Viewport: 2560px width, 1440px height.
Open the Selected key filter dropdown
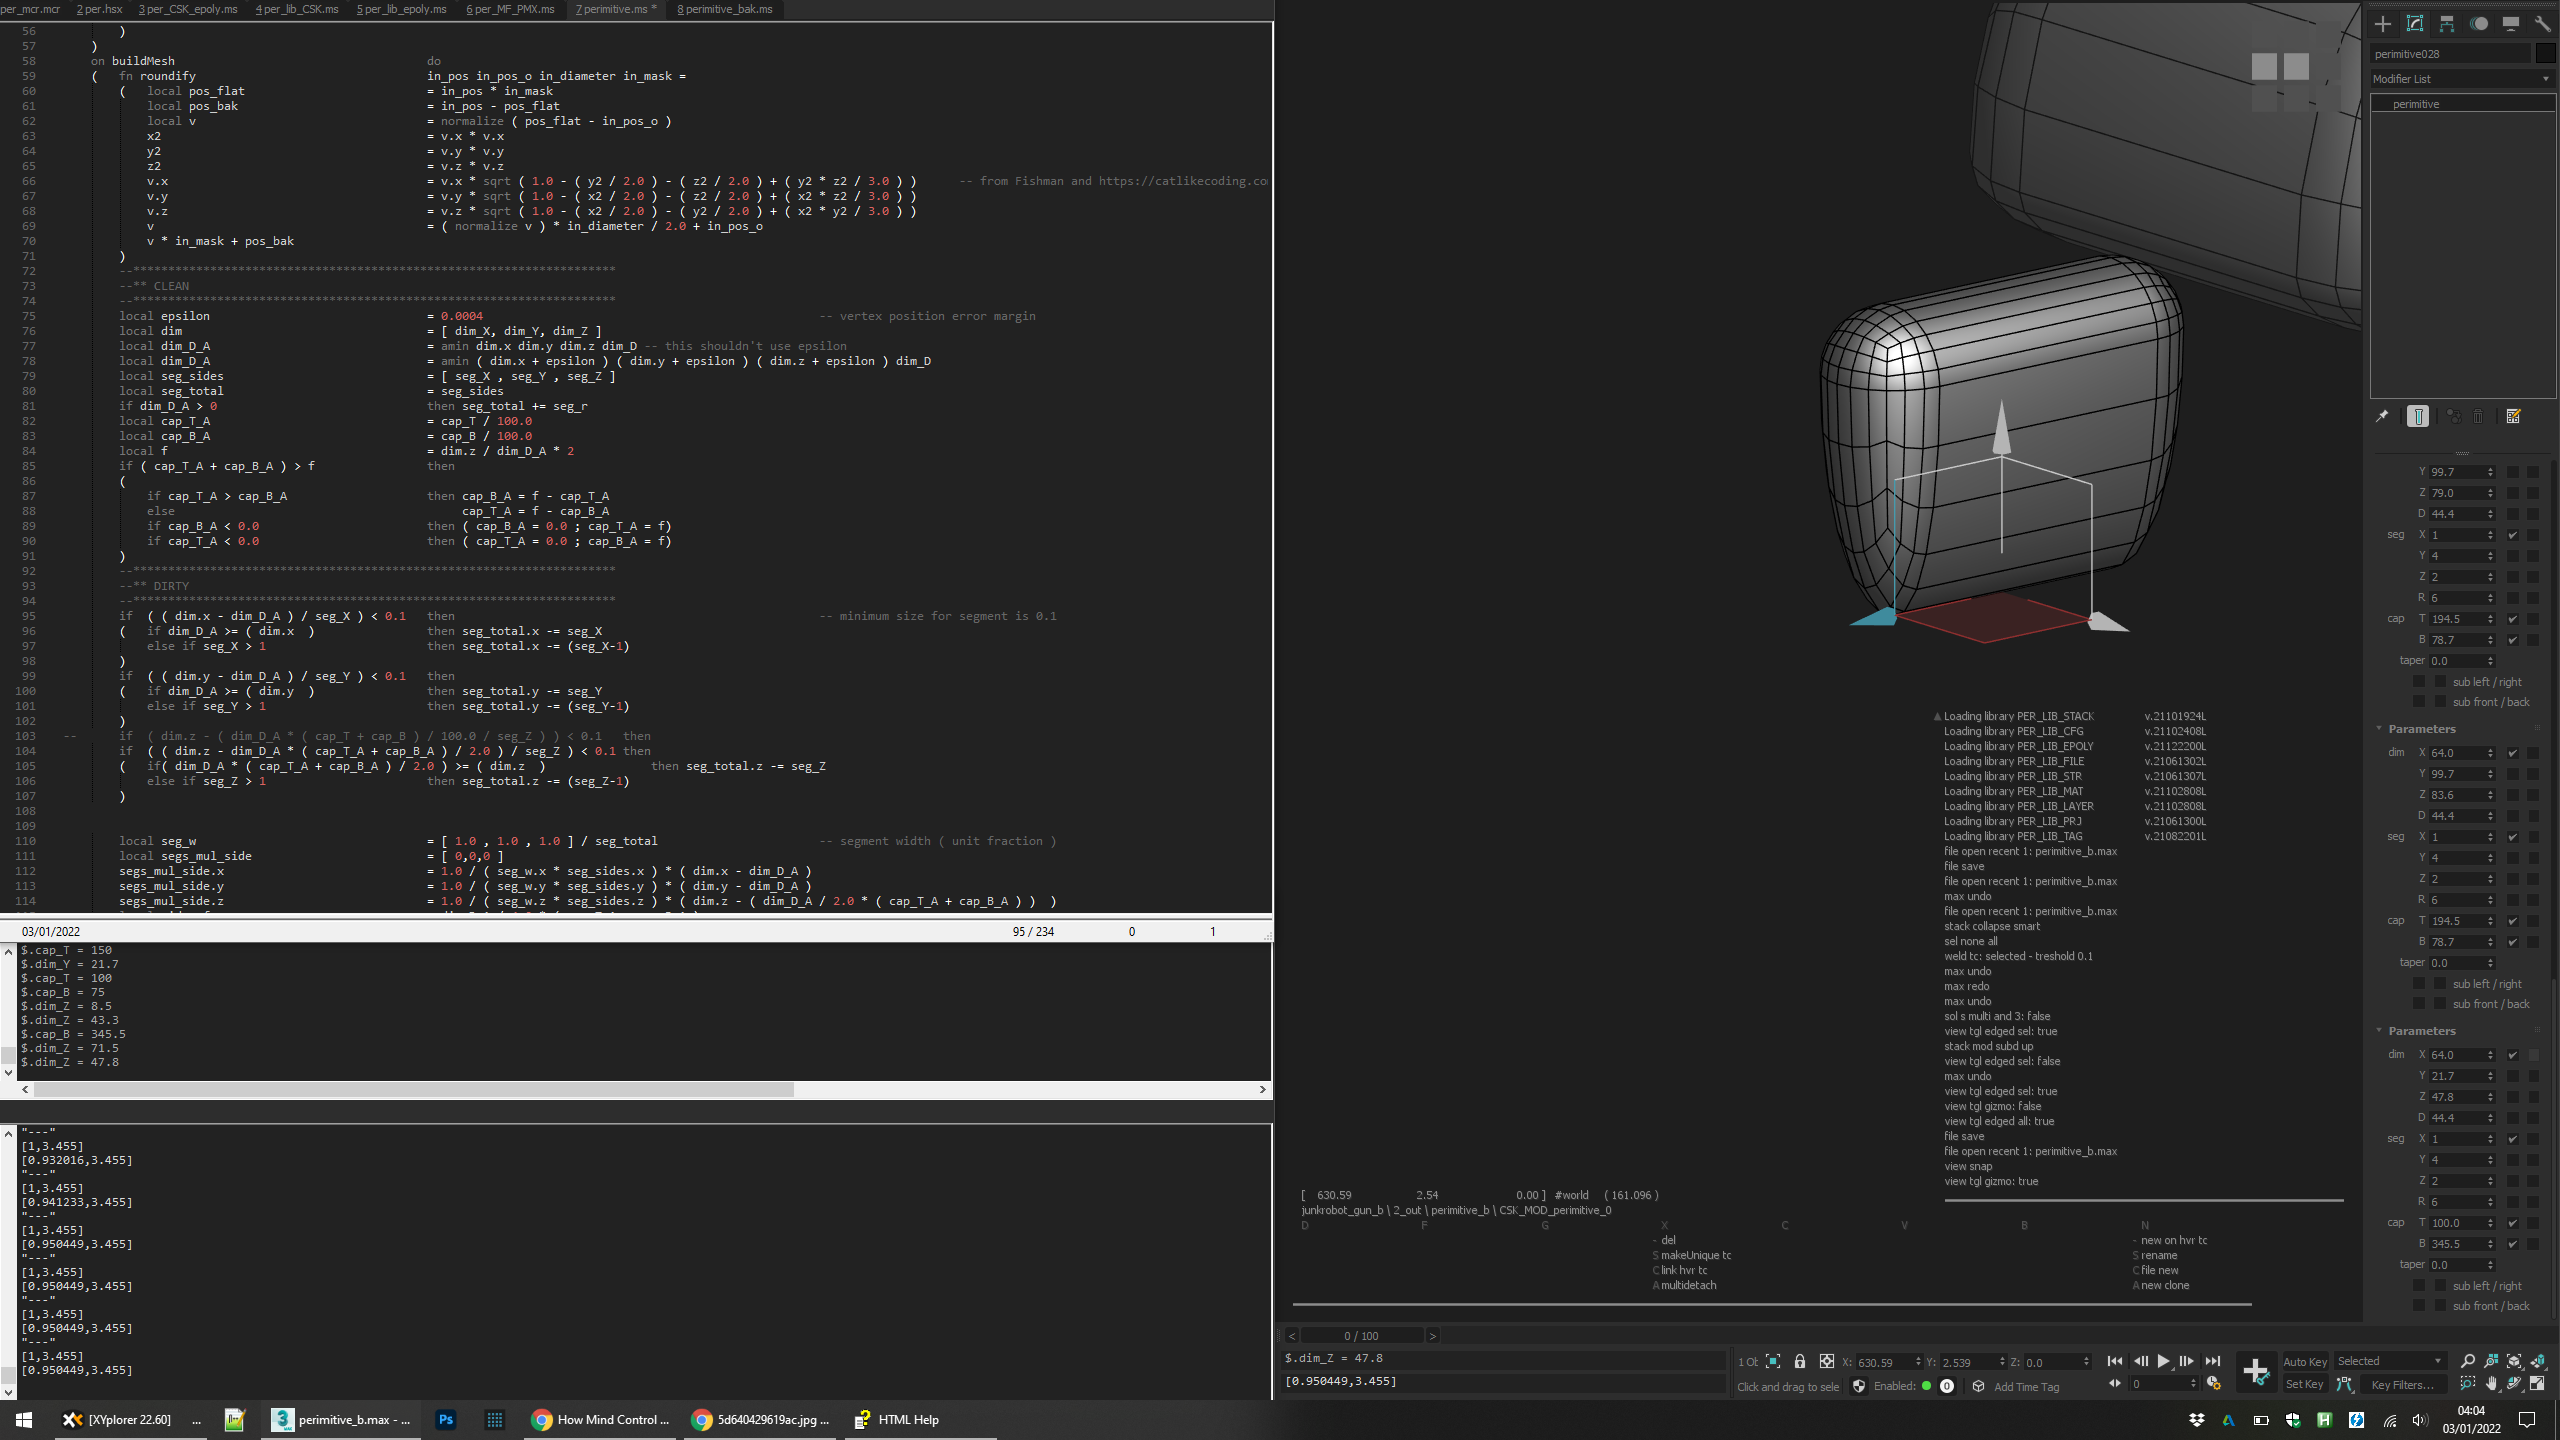[x=2390, y=1361]
